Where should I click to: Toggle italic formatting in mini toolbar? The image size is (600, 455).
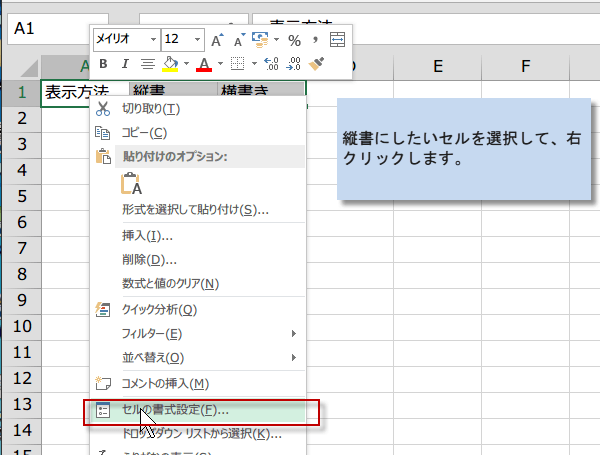[124, 64]
